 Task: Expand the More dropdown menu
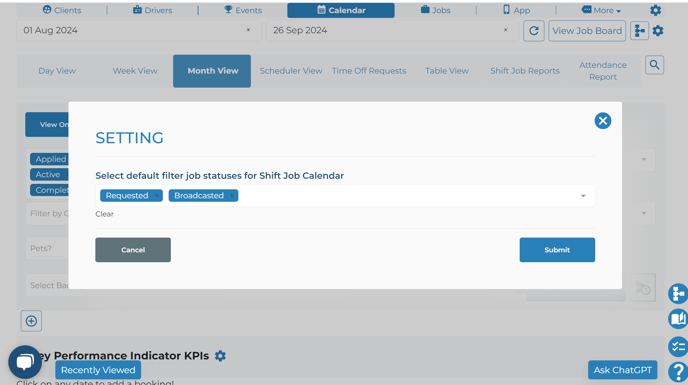601,10
